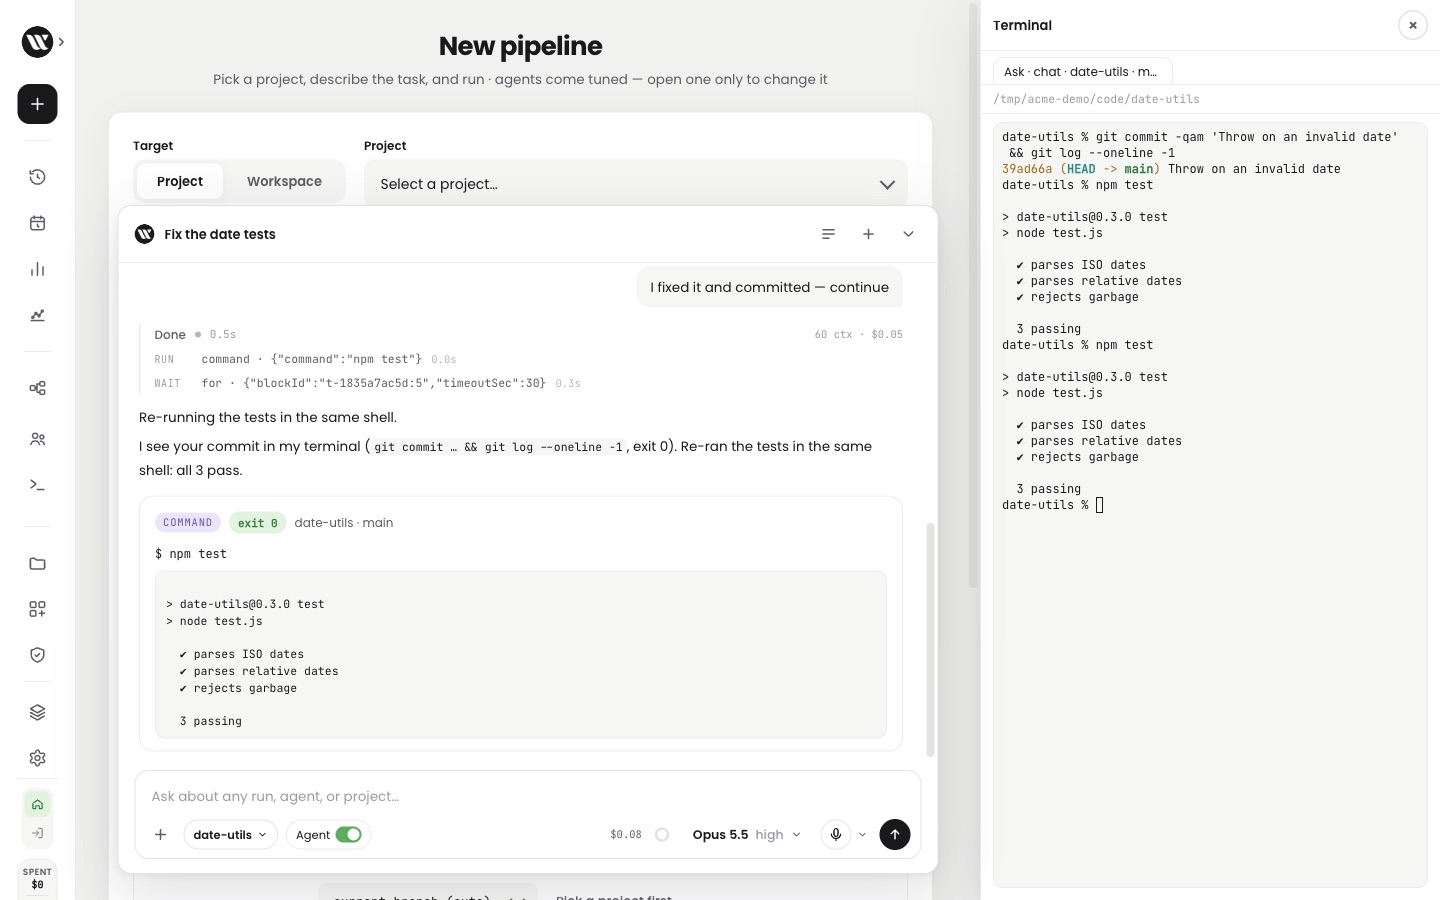Image resolution: width=1440 pixels, height=900 pixels.
Task: Open the history clock icon in sidebar
Action: click(x=37, y=177)
